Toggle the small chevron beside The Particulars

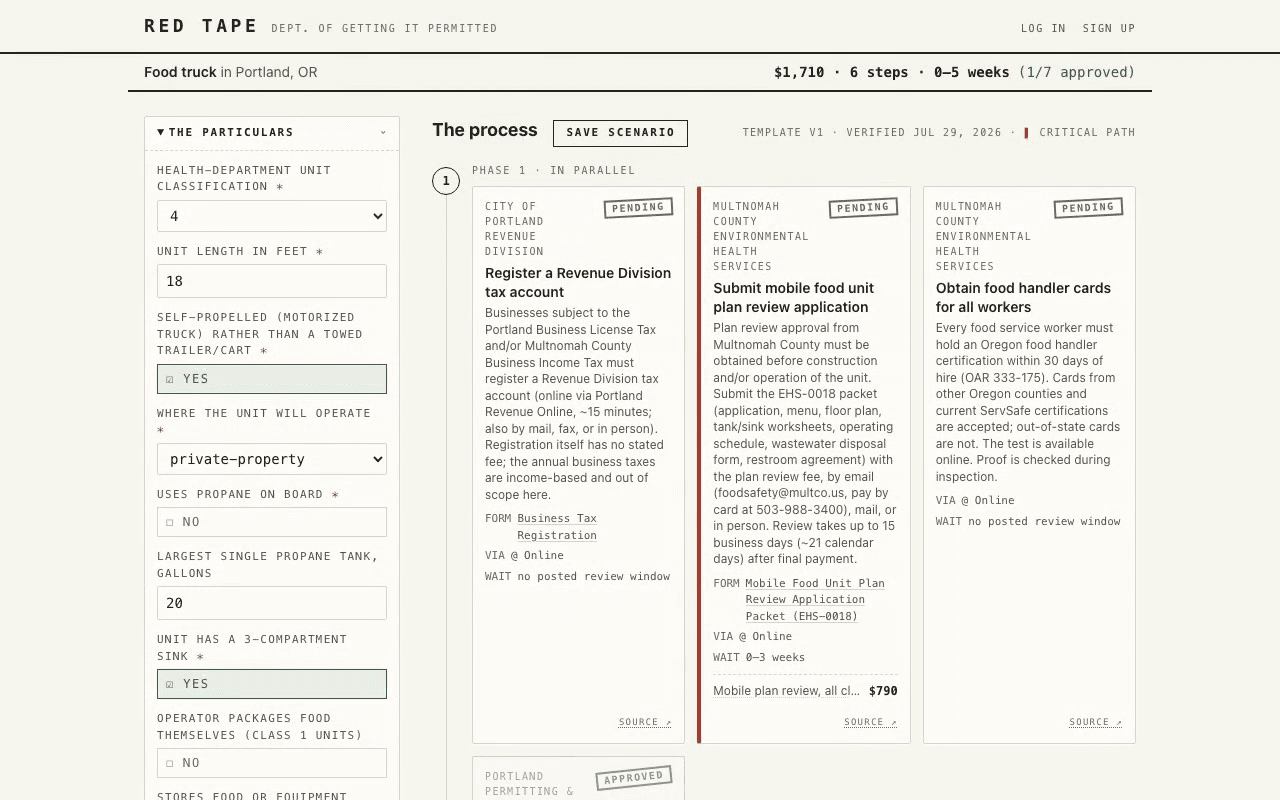coord(383,132)
